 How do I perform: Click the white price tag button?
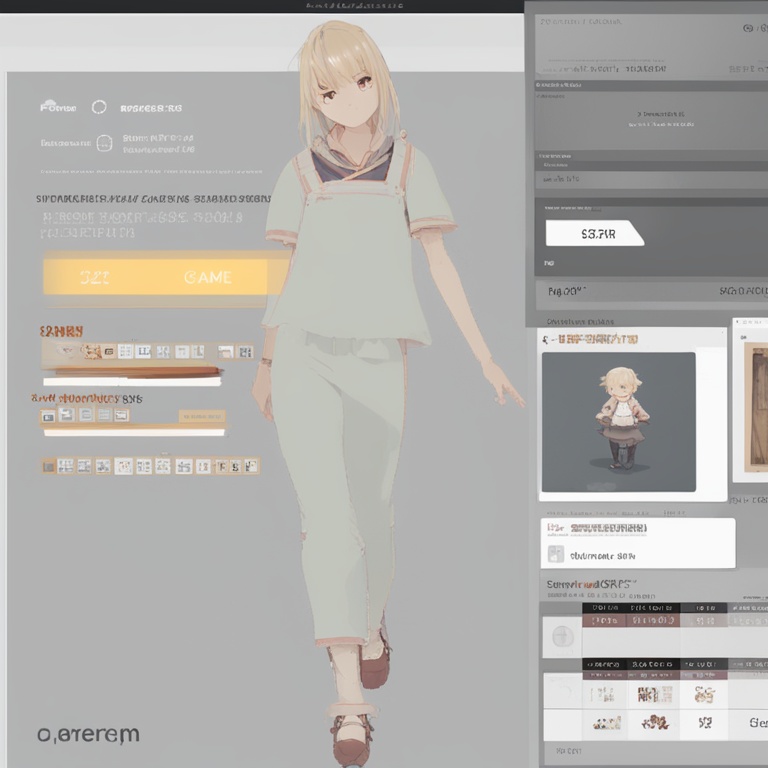(595, 233)
